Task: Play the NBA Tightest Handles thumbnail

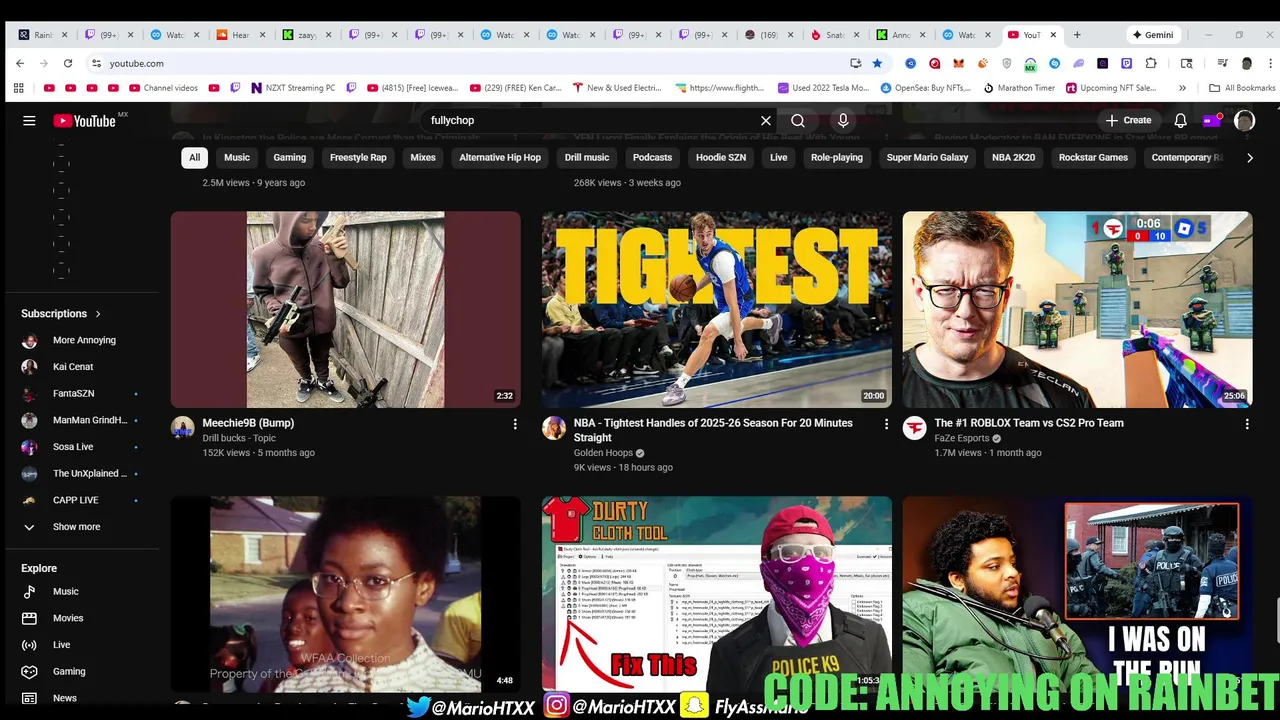Action: pos(717,309)
